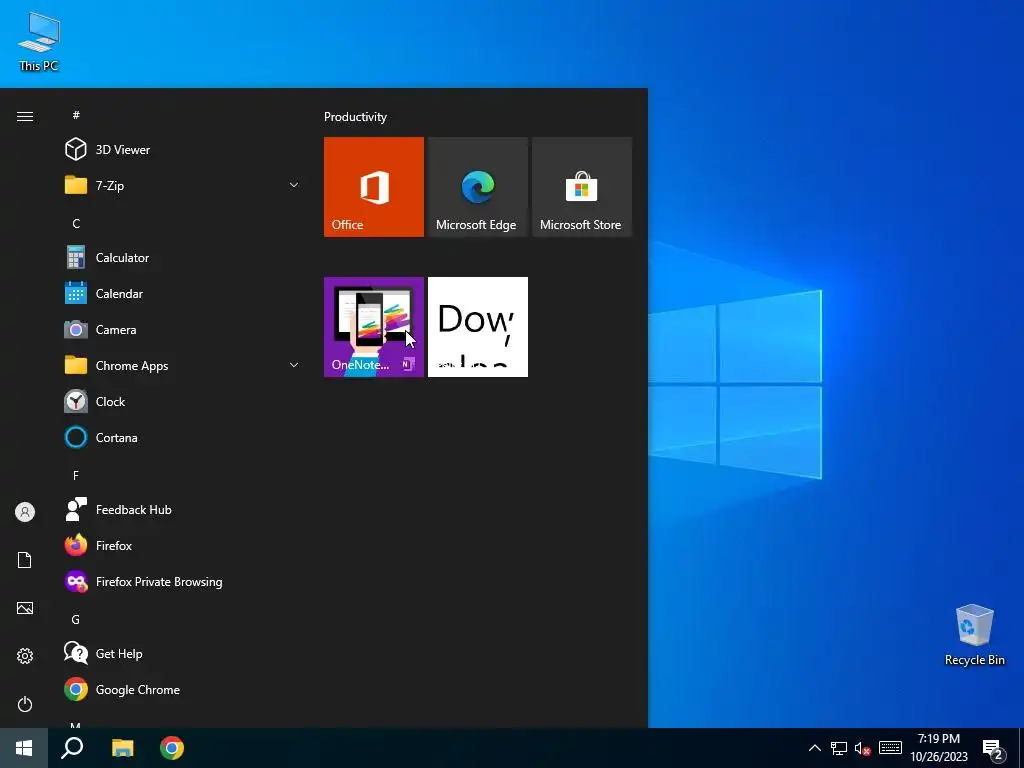This screenshot has width=1024, height=768.
Task: Select the This PC desktop icon
Action: [39, 42]
